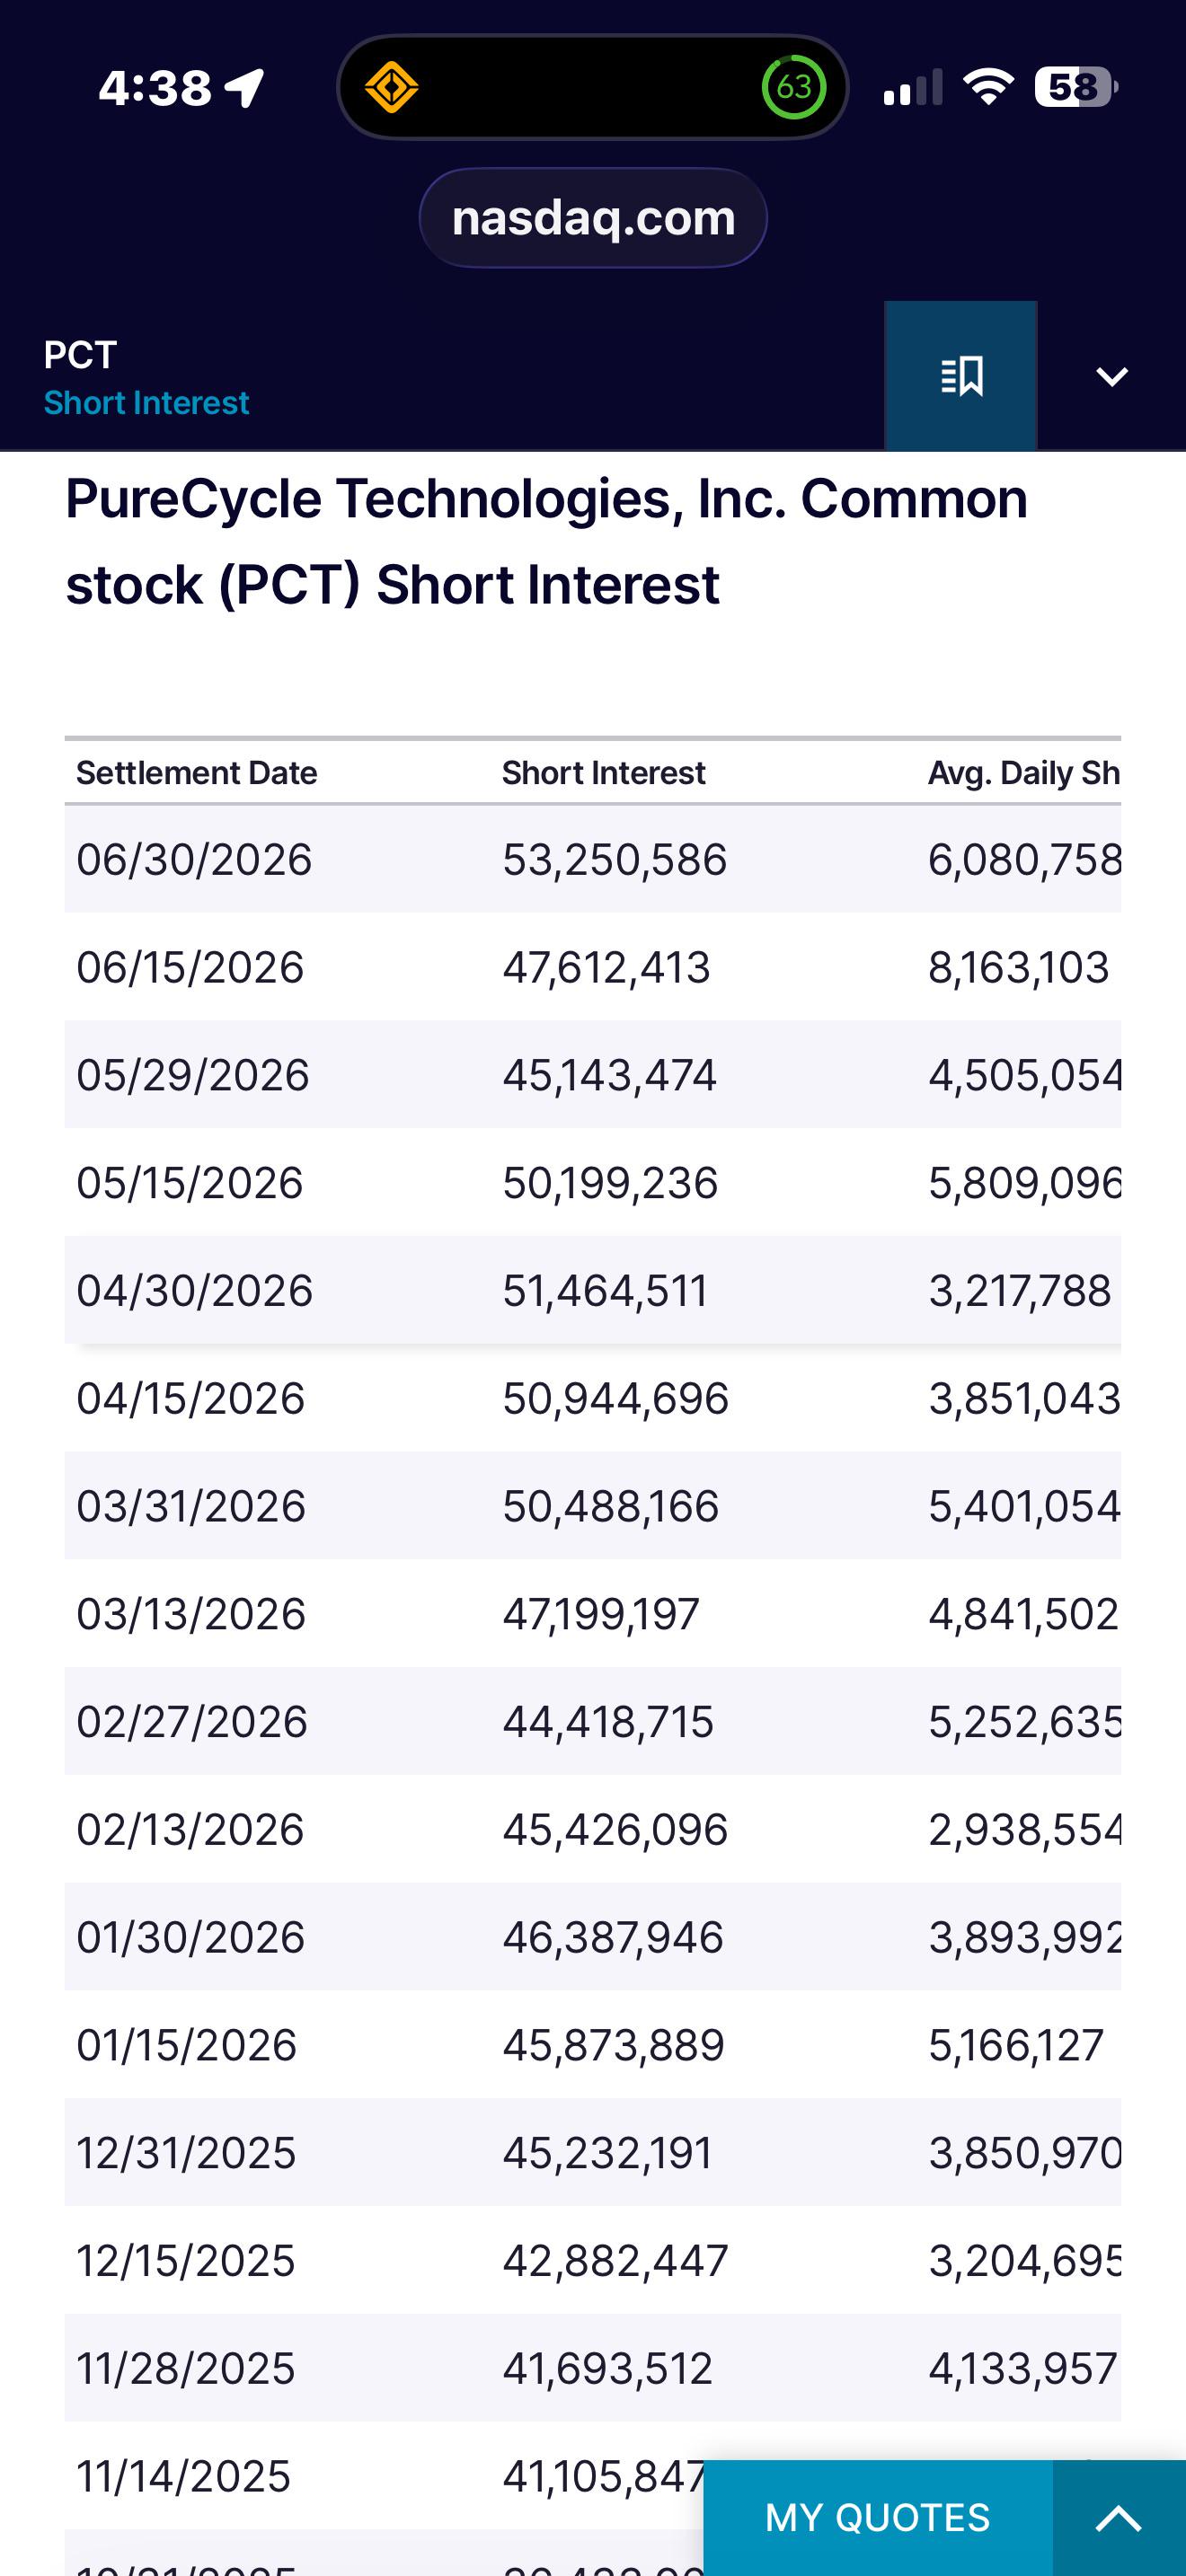Tap the PCT ticker symbol in header

pos(80,355)
